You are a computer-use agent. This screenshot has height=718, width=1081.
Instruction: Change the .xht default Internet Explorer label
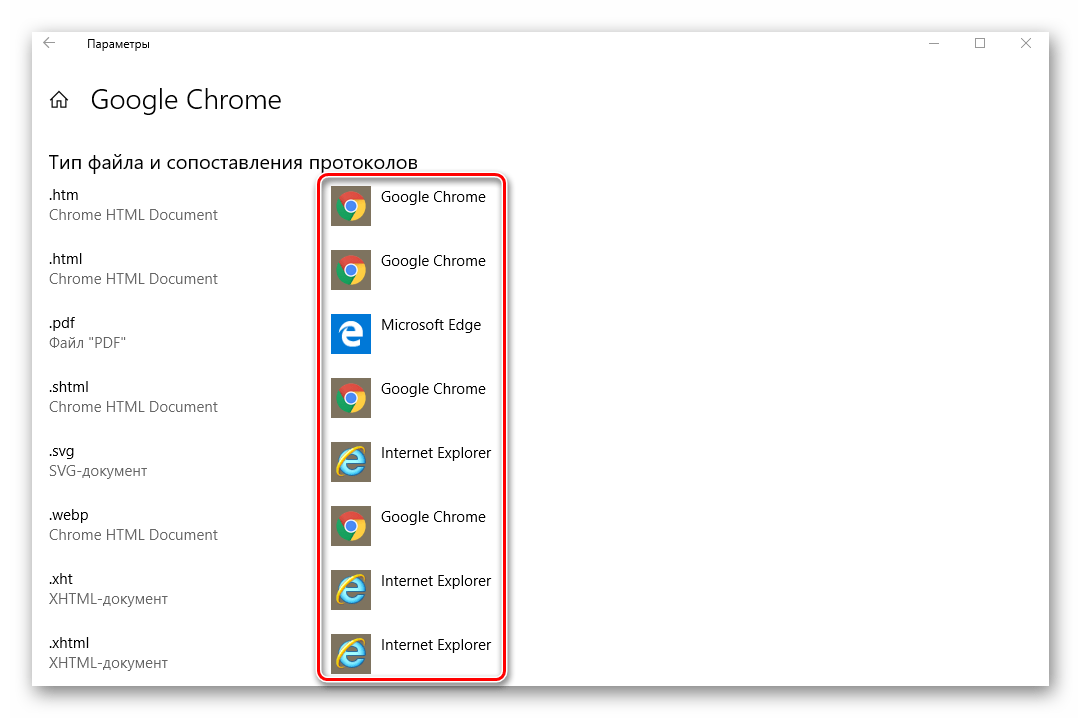point(436,581)
